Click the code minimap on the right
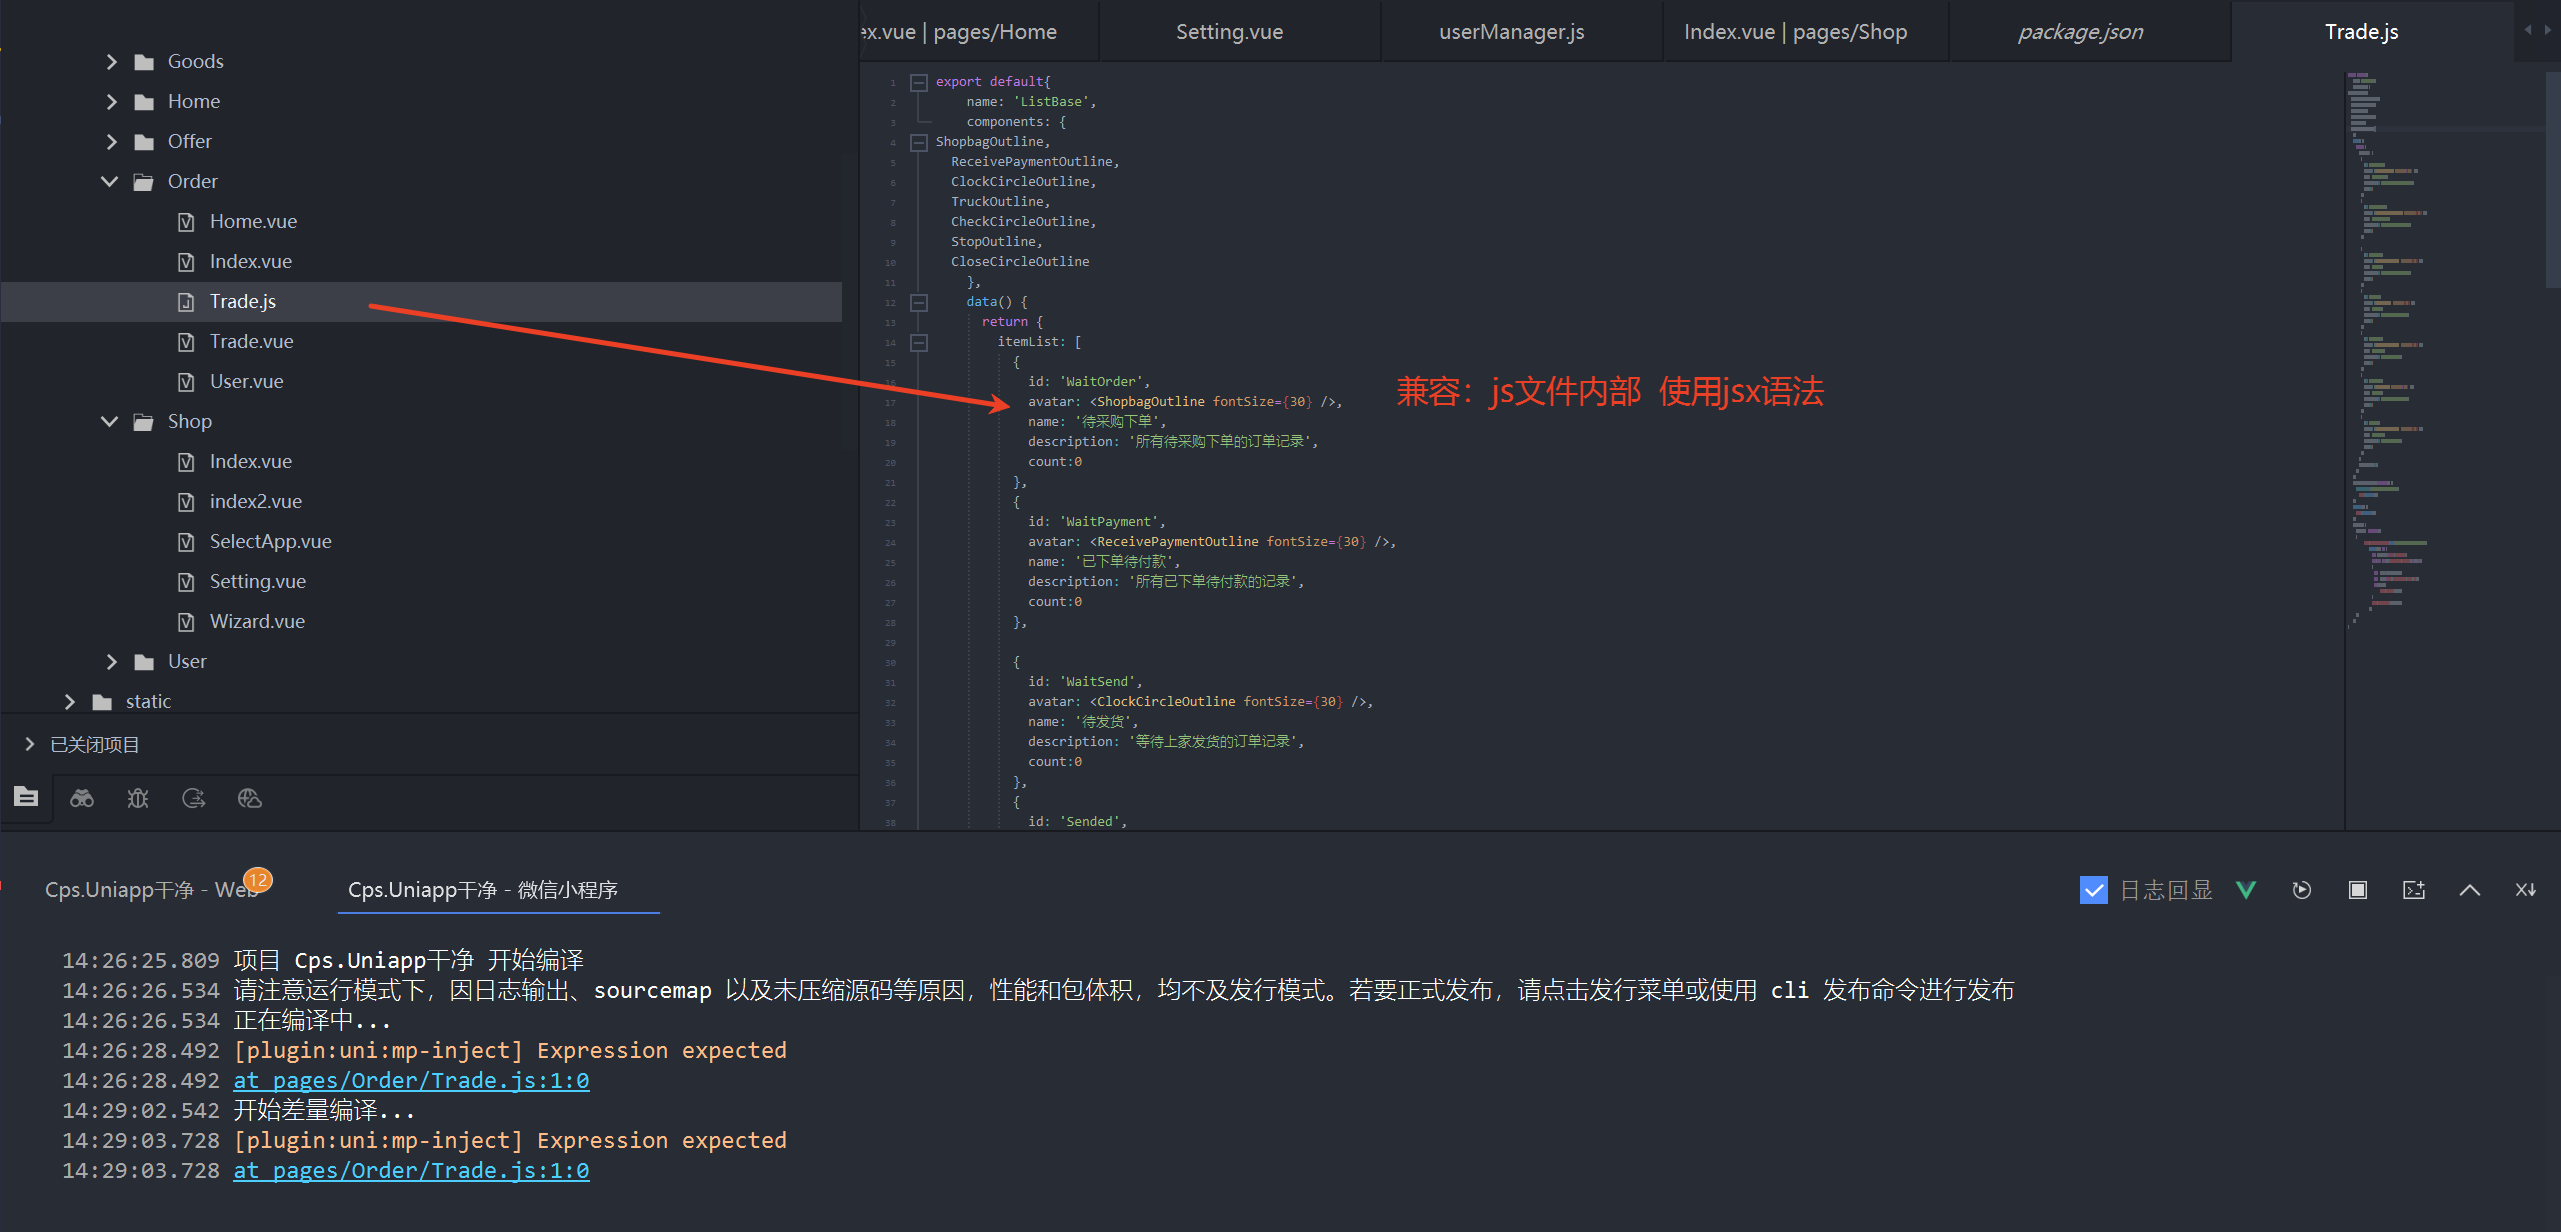Image resolution: width=2561 pixels, height=1232 pixels. tap(2390, 350)
